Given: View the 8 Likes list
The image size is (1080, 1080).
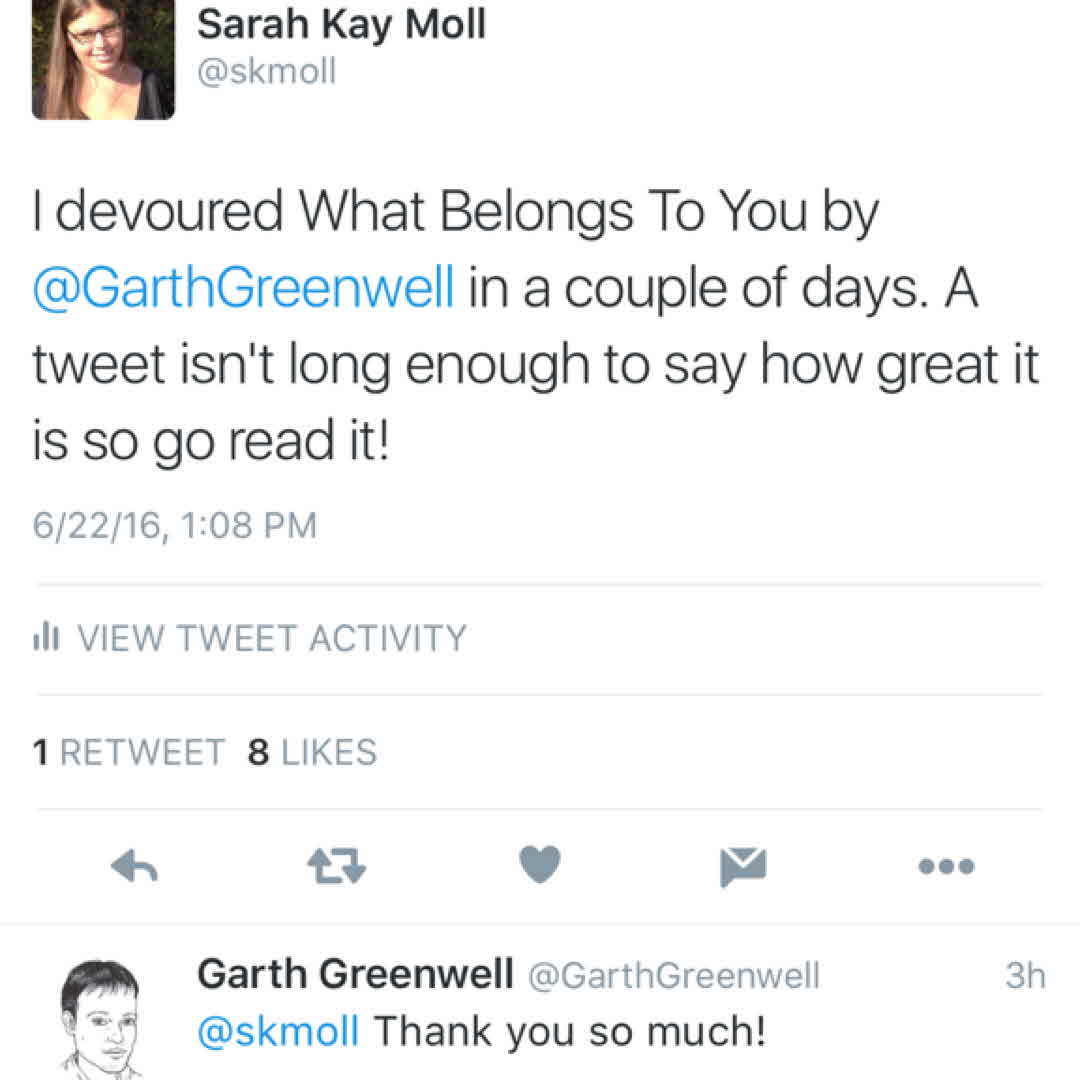Looking at the screenshot, I should [x=313, y=752].
